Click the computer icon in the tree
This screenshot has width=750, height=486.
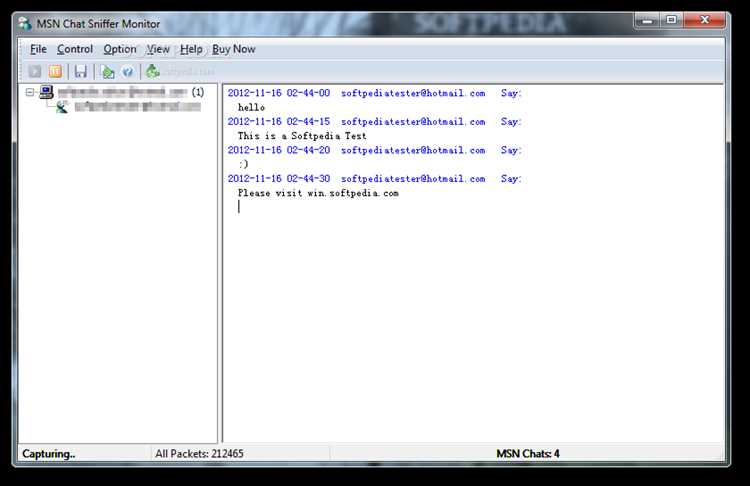tap(46, 92)
